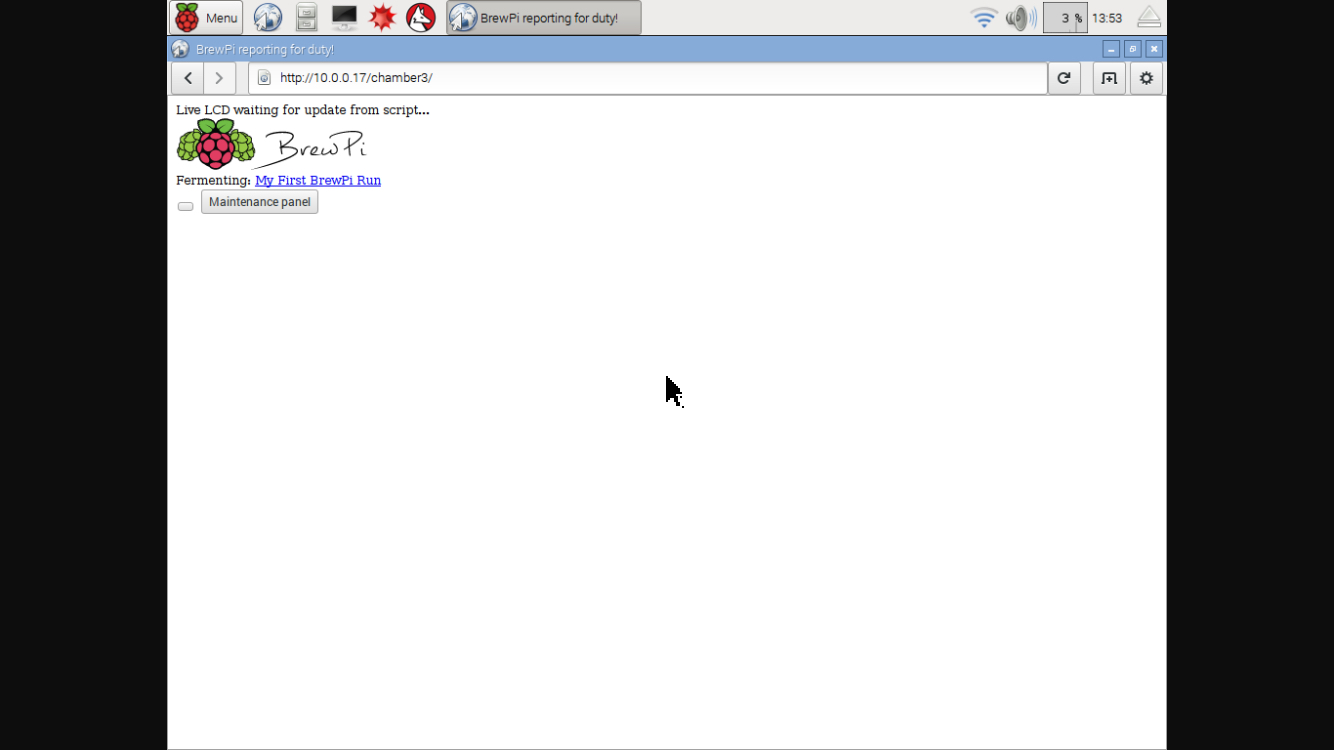Open the Maintenance panel

point(260,202)
